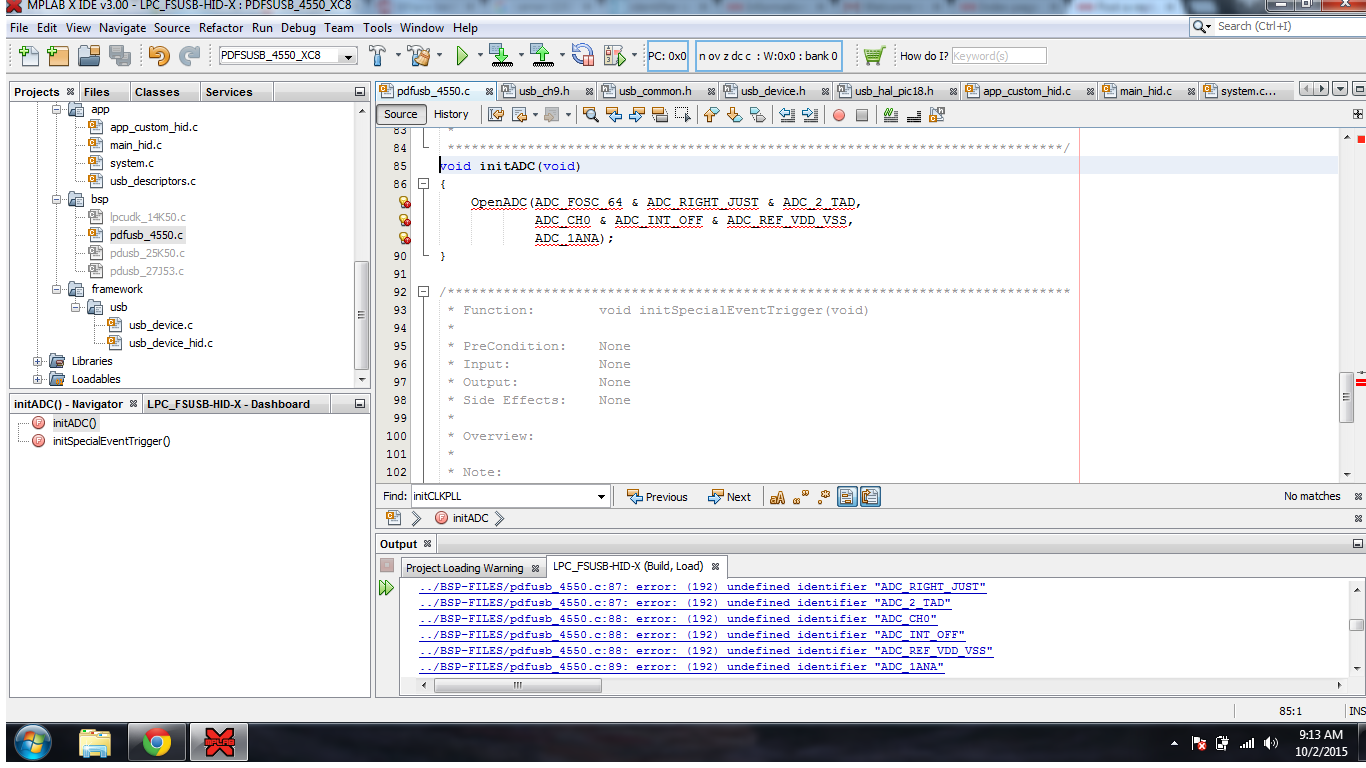Click the Next button in the Find bar
This screenshot has height=768, width=1366.
coord(729,497)
